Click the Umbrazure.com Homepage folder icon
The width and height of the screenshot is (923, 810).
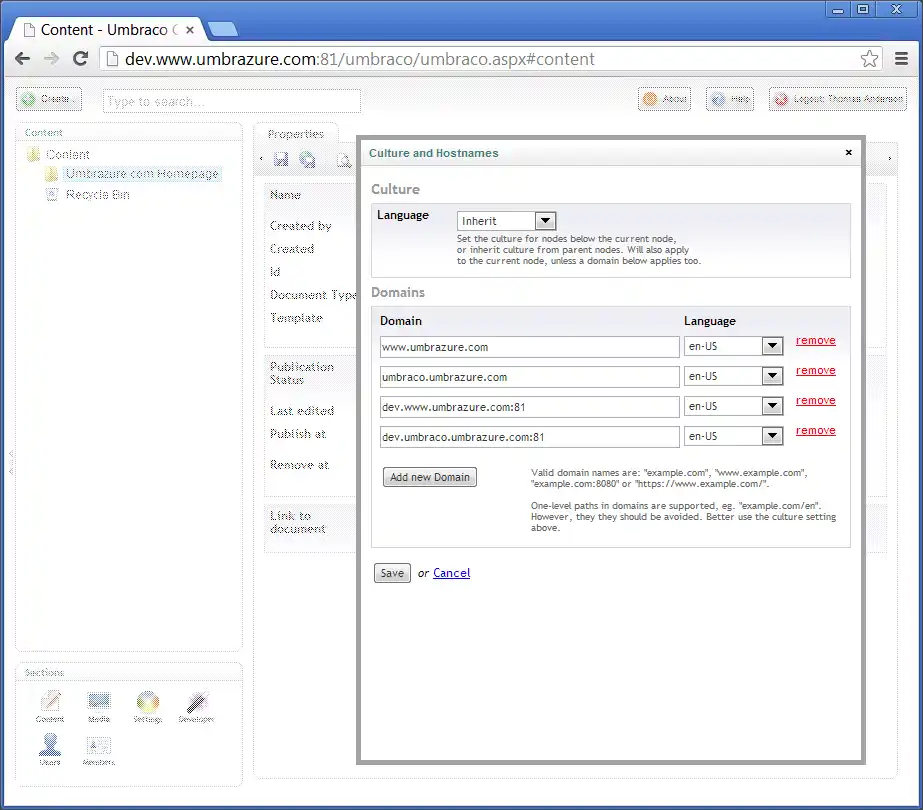tap(52, 174)
